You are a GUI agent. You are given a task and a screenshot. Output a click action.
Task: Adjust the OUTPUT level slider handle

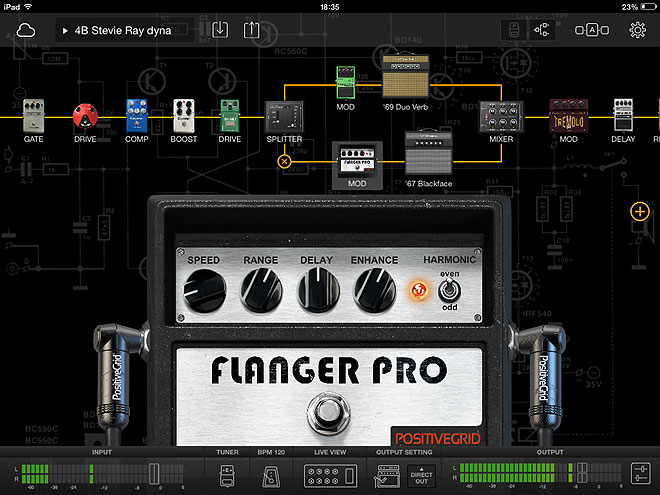click(582, 473)
